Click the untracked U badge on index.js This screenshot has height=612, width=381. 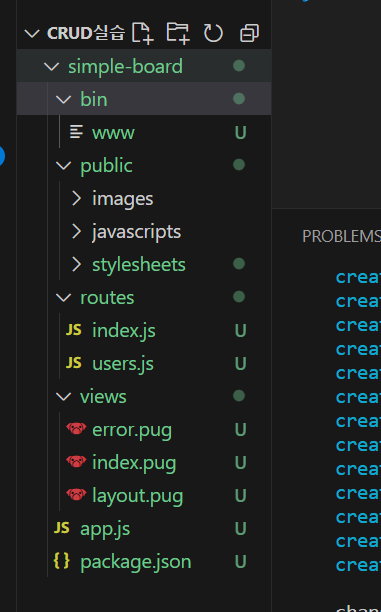click(x=240, y=331)
